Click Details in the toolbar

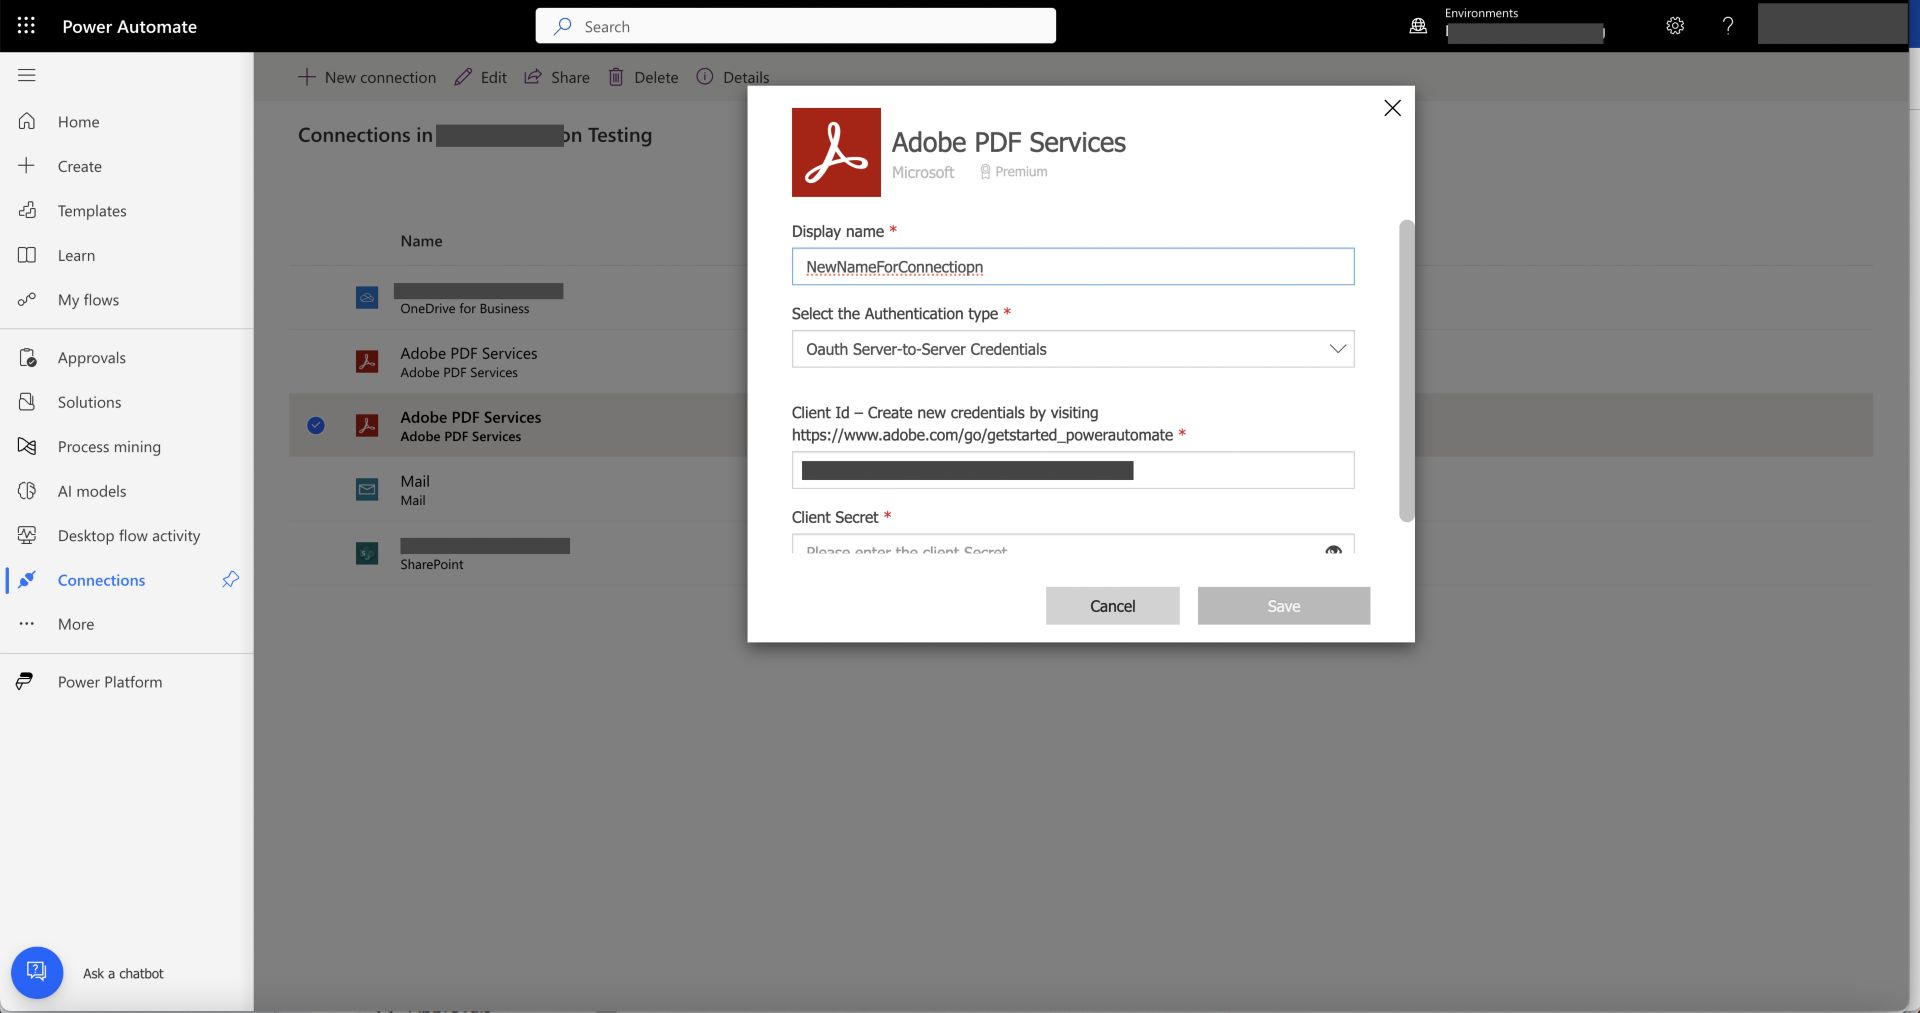click(x=733, y=77)
